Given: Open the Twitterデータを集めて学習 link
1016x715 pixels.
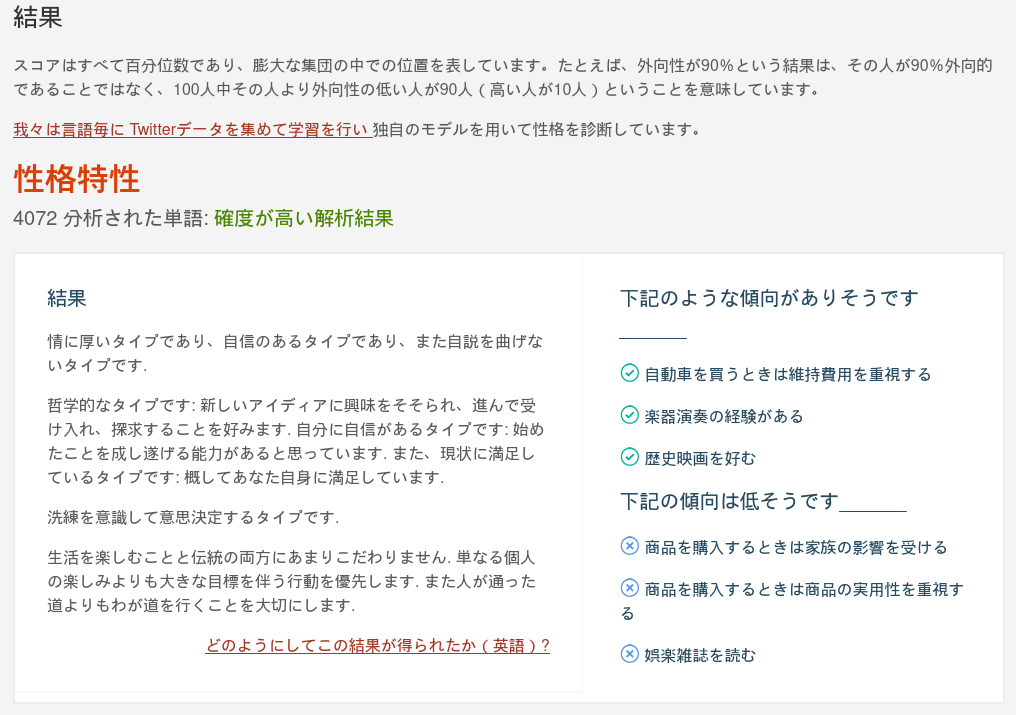Looking at the screenshot, I should tap(190, 129).
